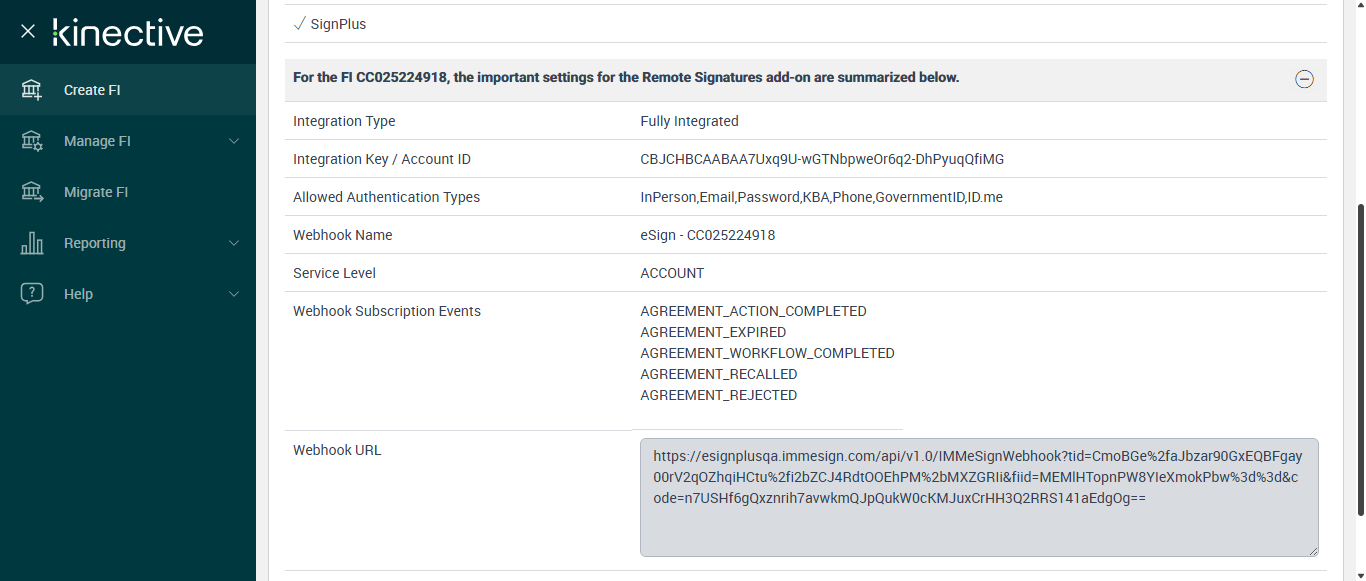The height and width of the screenshot is (581, 1366).
Task: Expand the Reporting menu chevron
Action: [234, 243]
